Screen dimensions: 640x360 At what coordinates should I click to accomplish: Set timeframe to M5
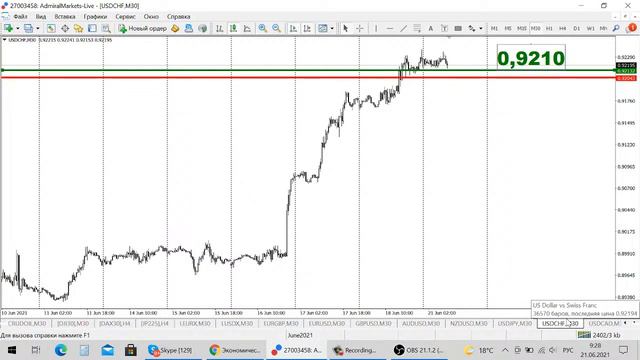click(x=508, y=28)
